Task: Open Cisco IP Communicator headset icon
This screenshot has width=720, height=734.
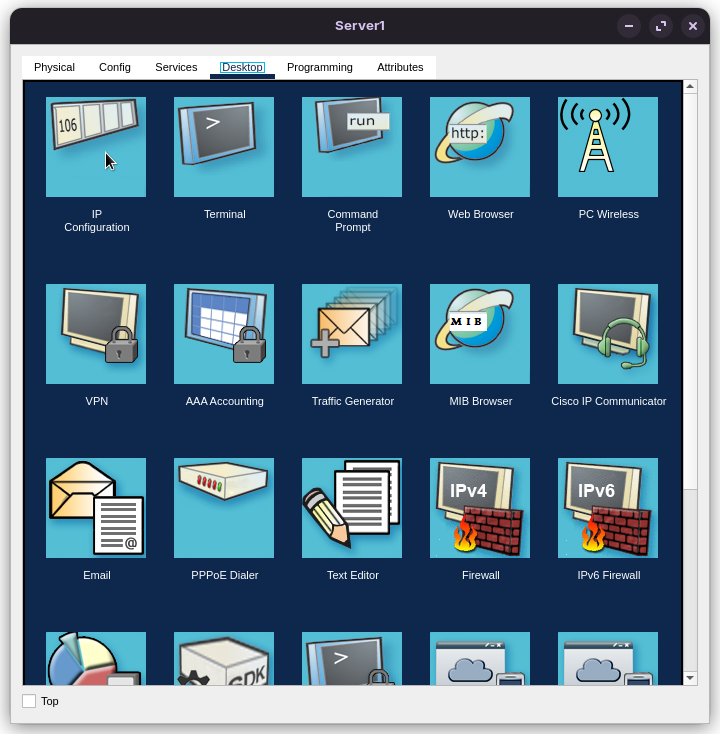Action: [x=608, y=334]
